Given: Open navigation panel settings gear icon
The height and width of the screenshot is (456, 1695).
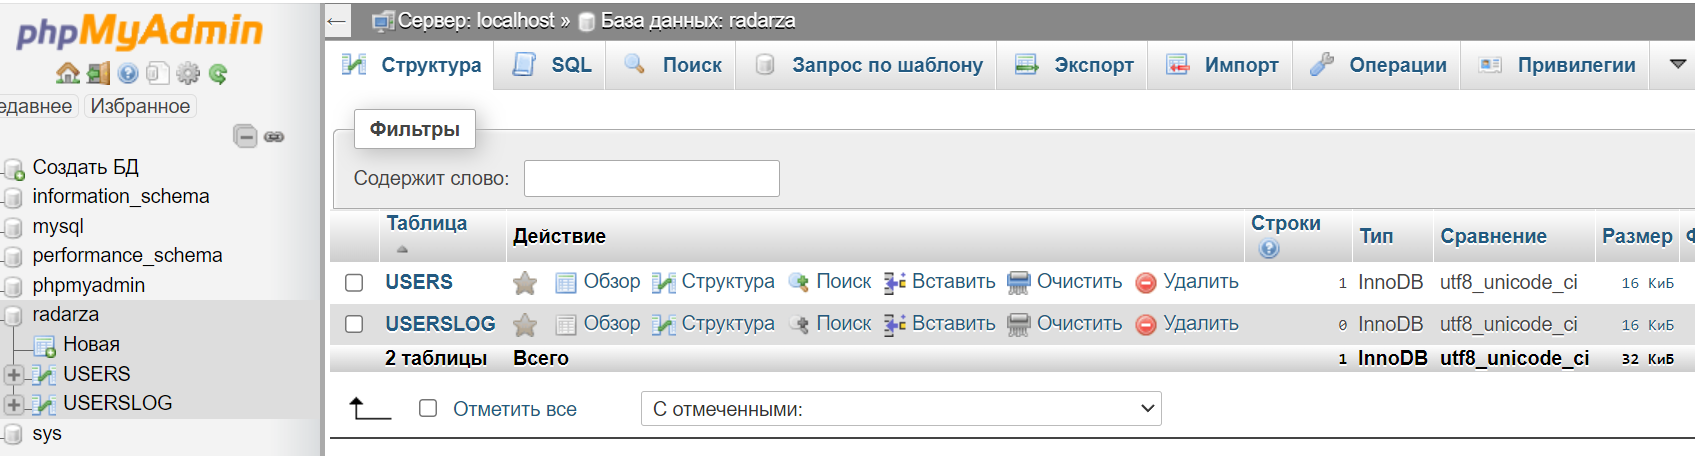Looking at the screenshot, I should pos(187,73).
